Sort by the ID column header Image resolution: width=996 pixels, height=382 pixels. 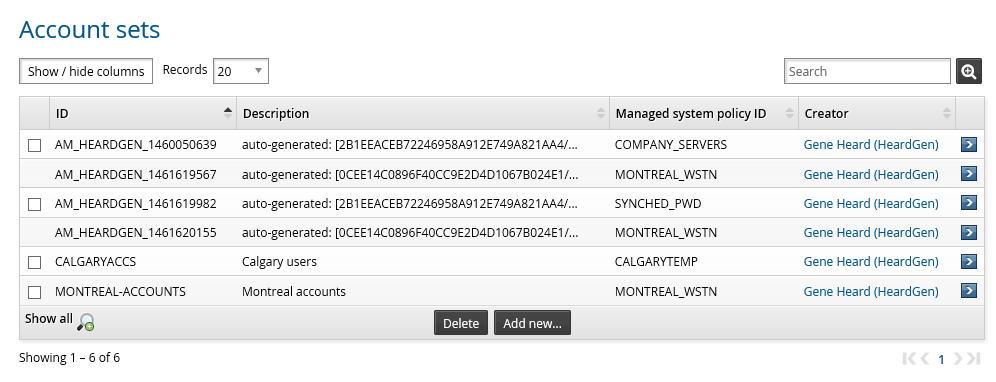(143, 113)
